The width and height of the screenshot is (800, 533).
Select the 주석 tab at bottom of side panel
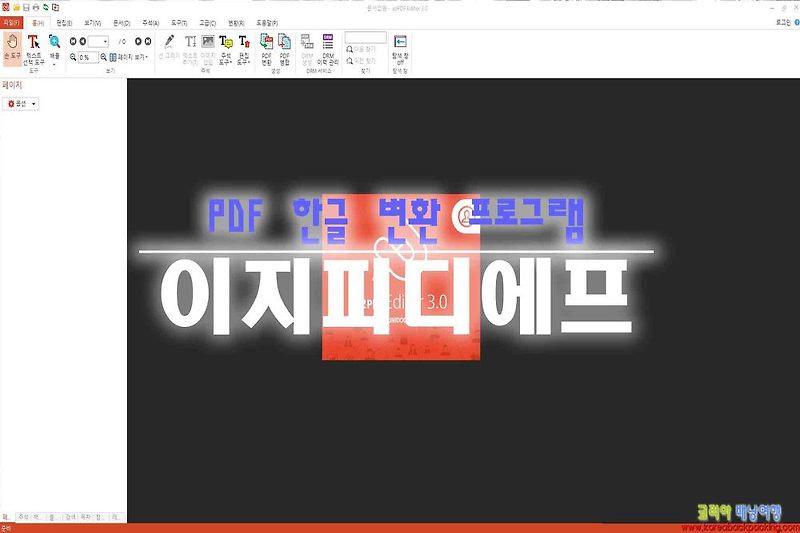[23, 517]
